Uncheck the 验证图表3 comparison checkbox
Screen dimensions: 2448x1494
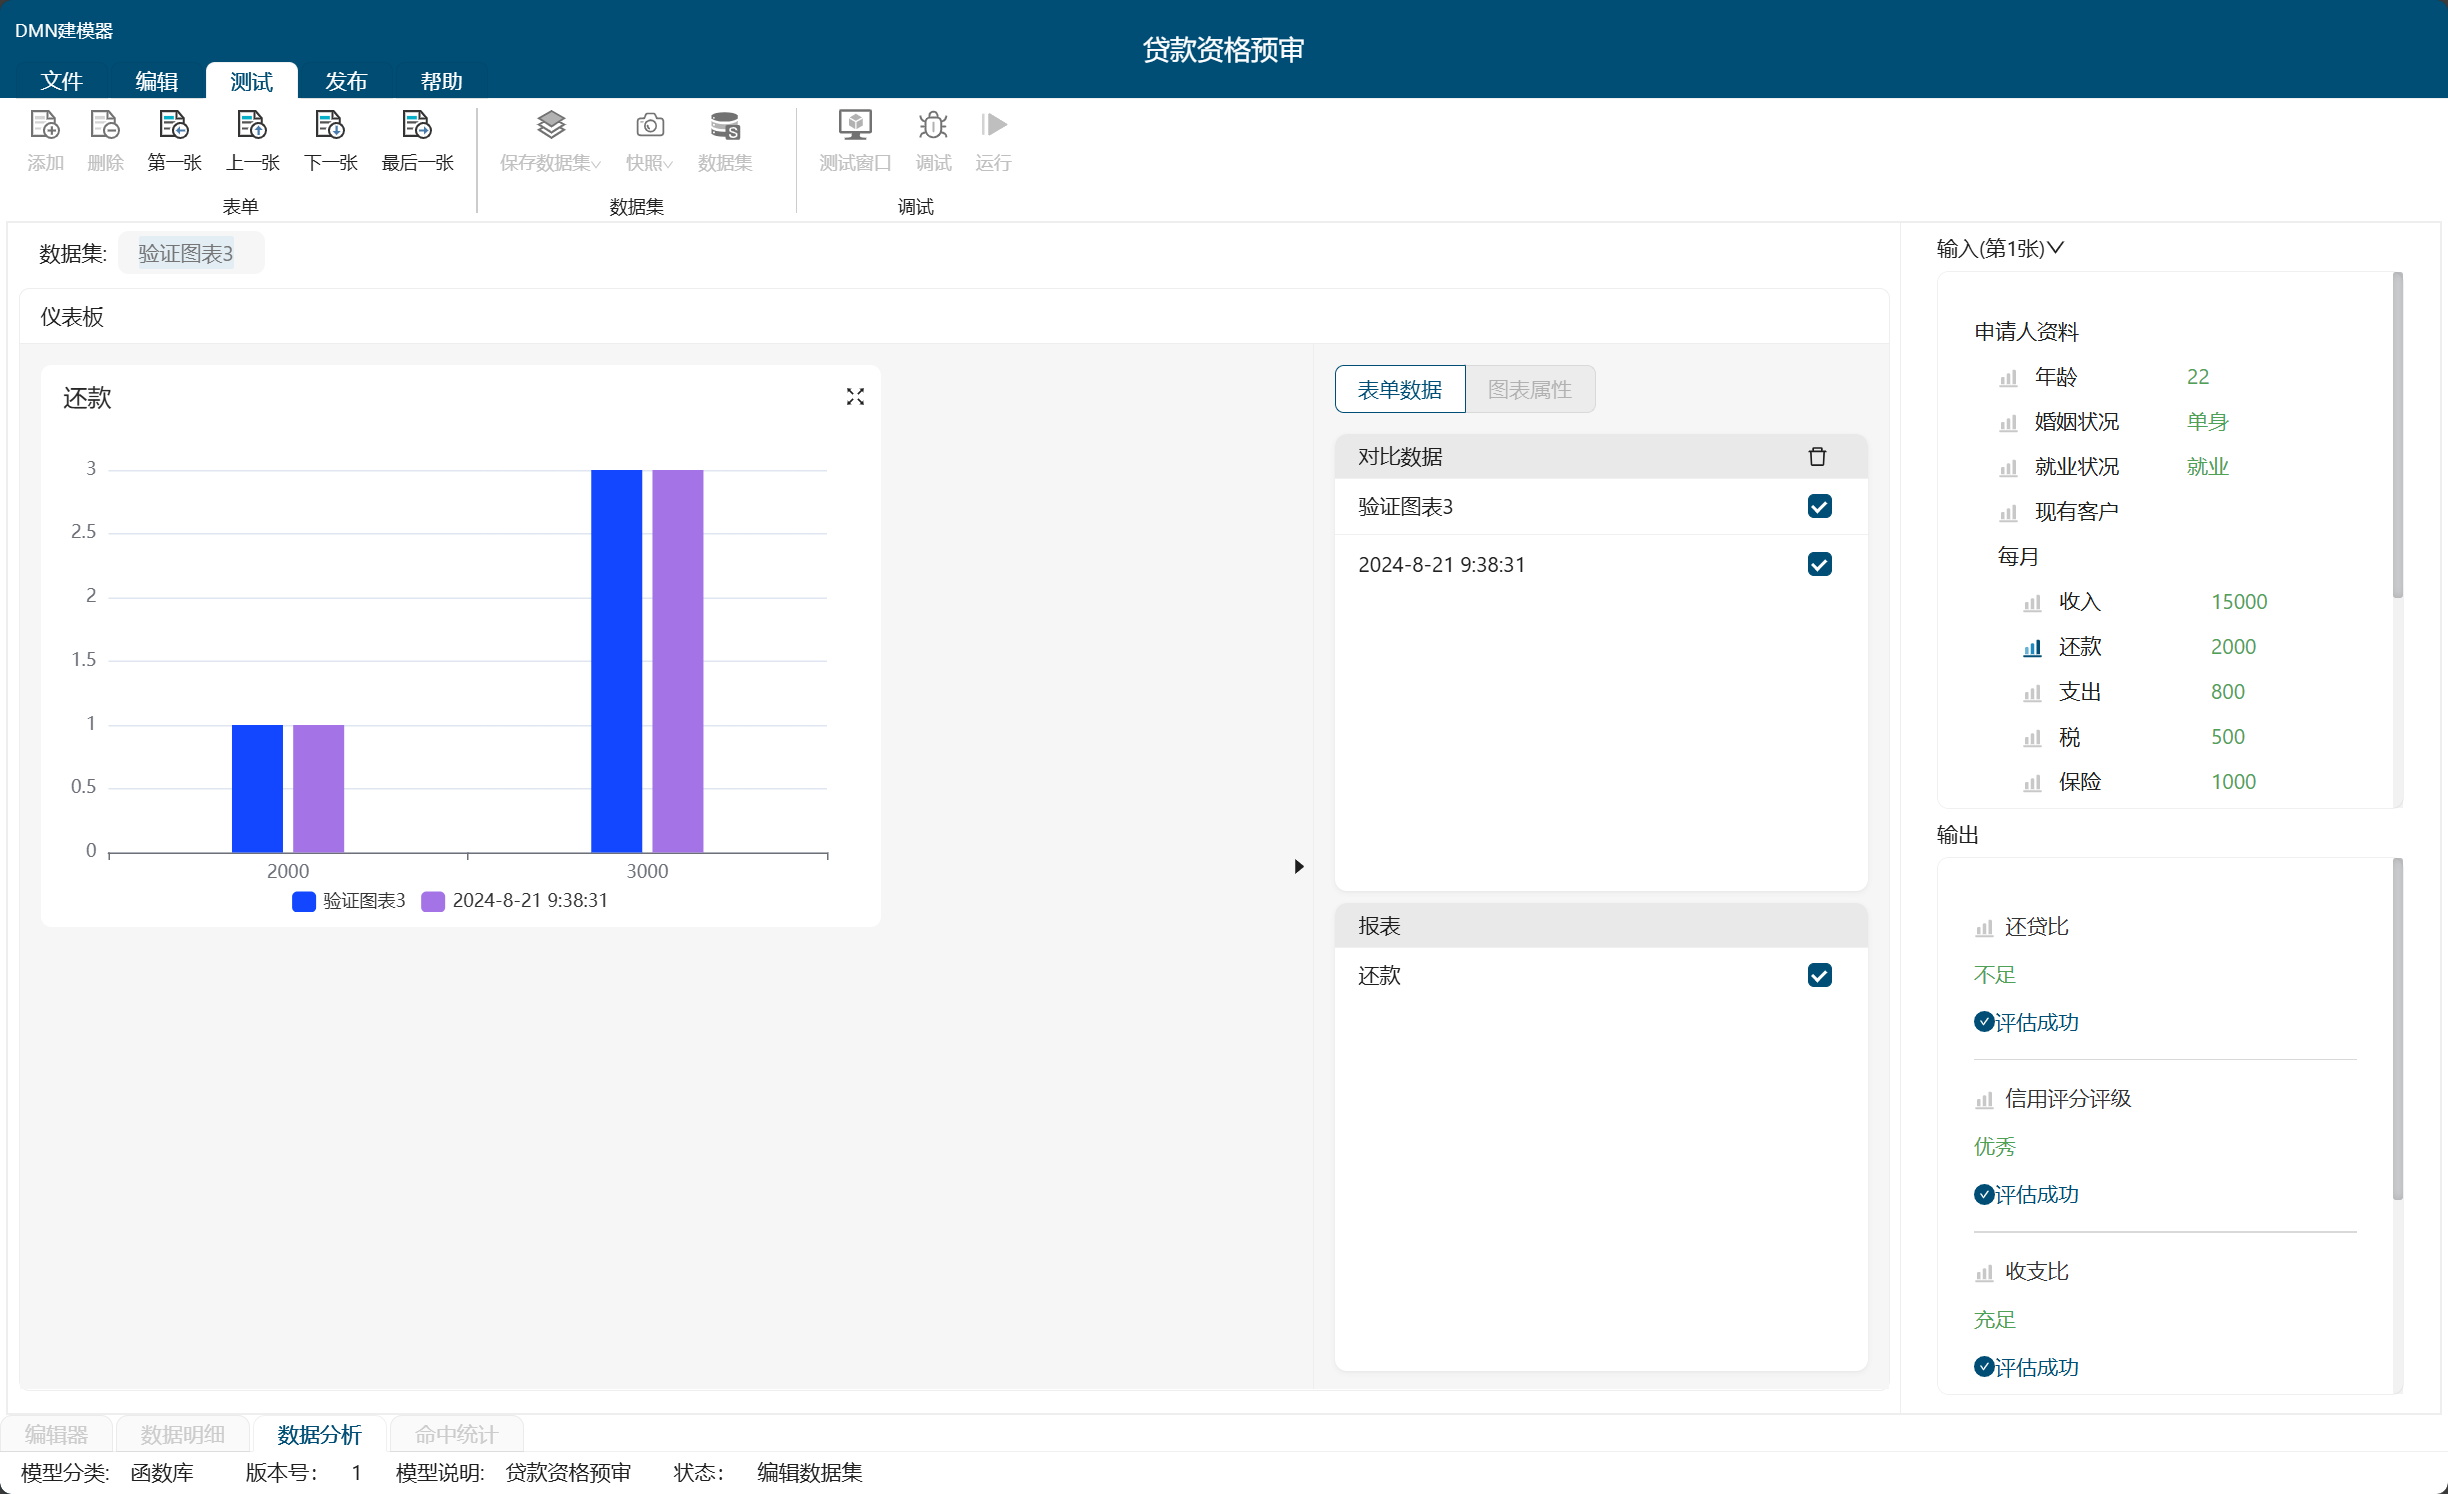tap(1819, 506)
